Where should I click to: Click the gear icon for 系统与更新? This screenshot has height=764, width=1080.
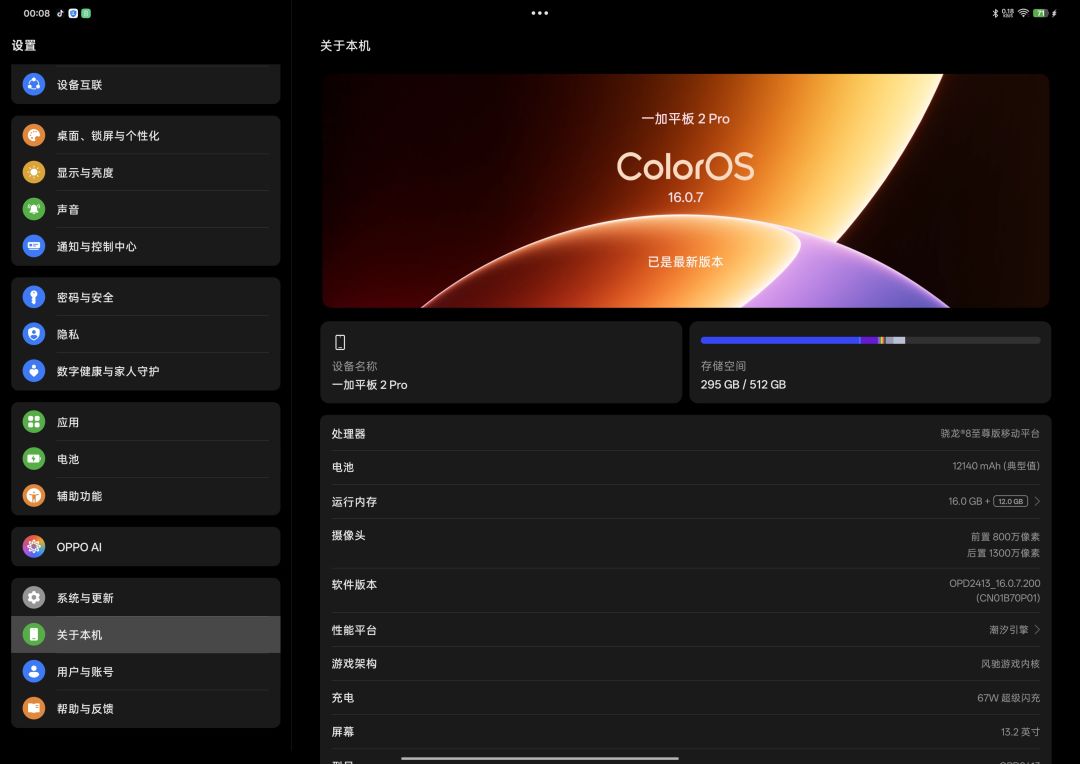[x=34, y=597]
